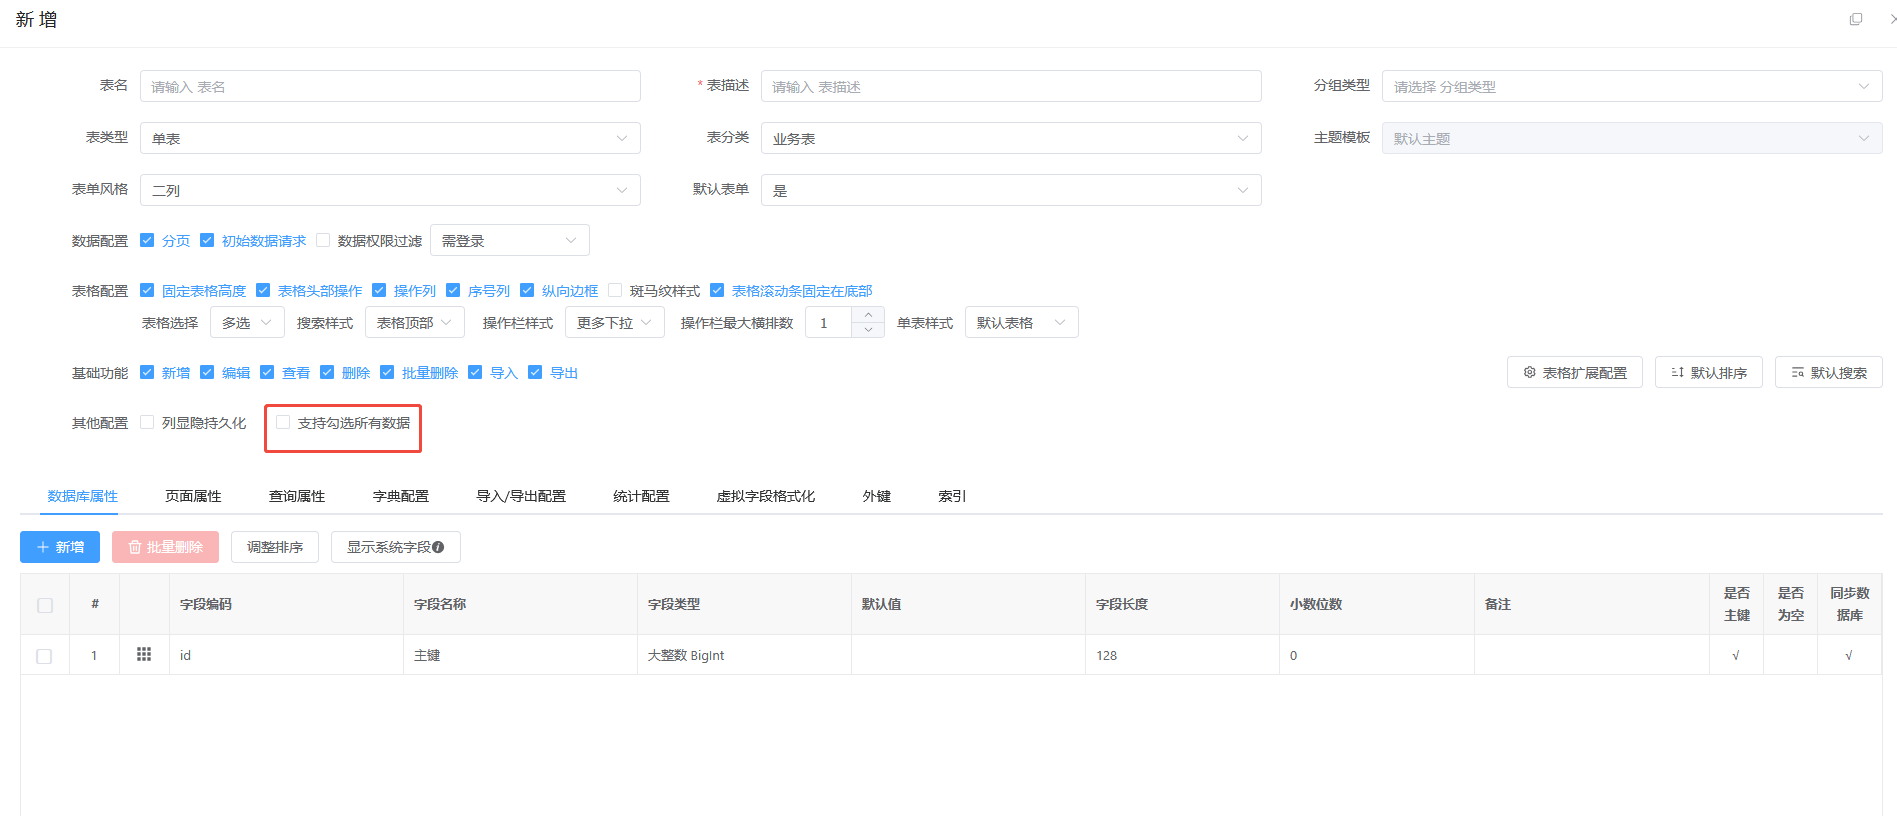Open 表格扩展配置 with the gear icon
Screen dimensions: 1897x816
1574,373
